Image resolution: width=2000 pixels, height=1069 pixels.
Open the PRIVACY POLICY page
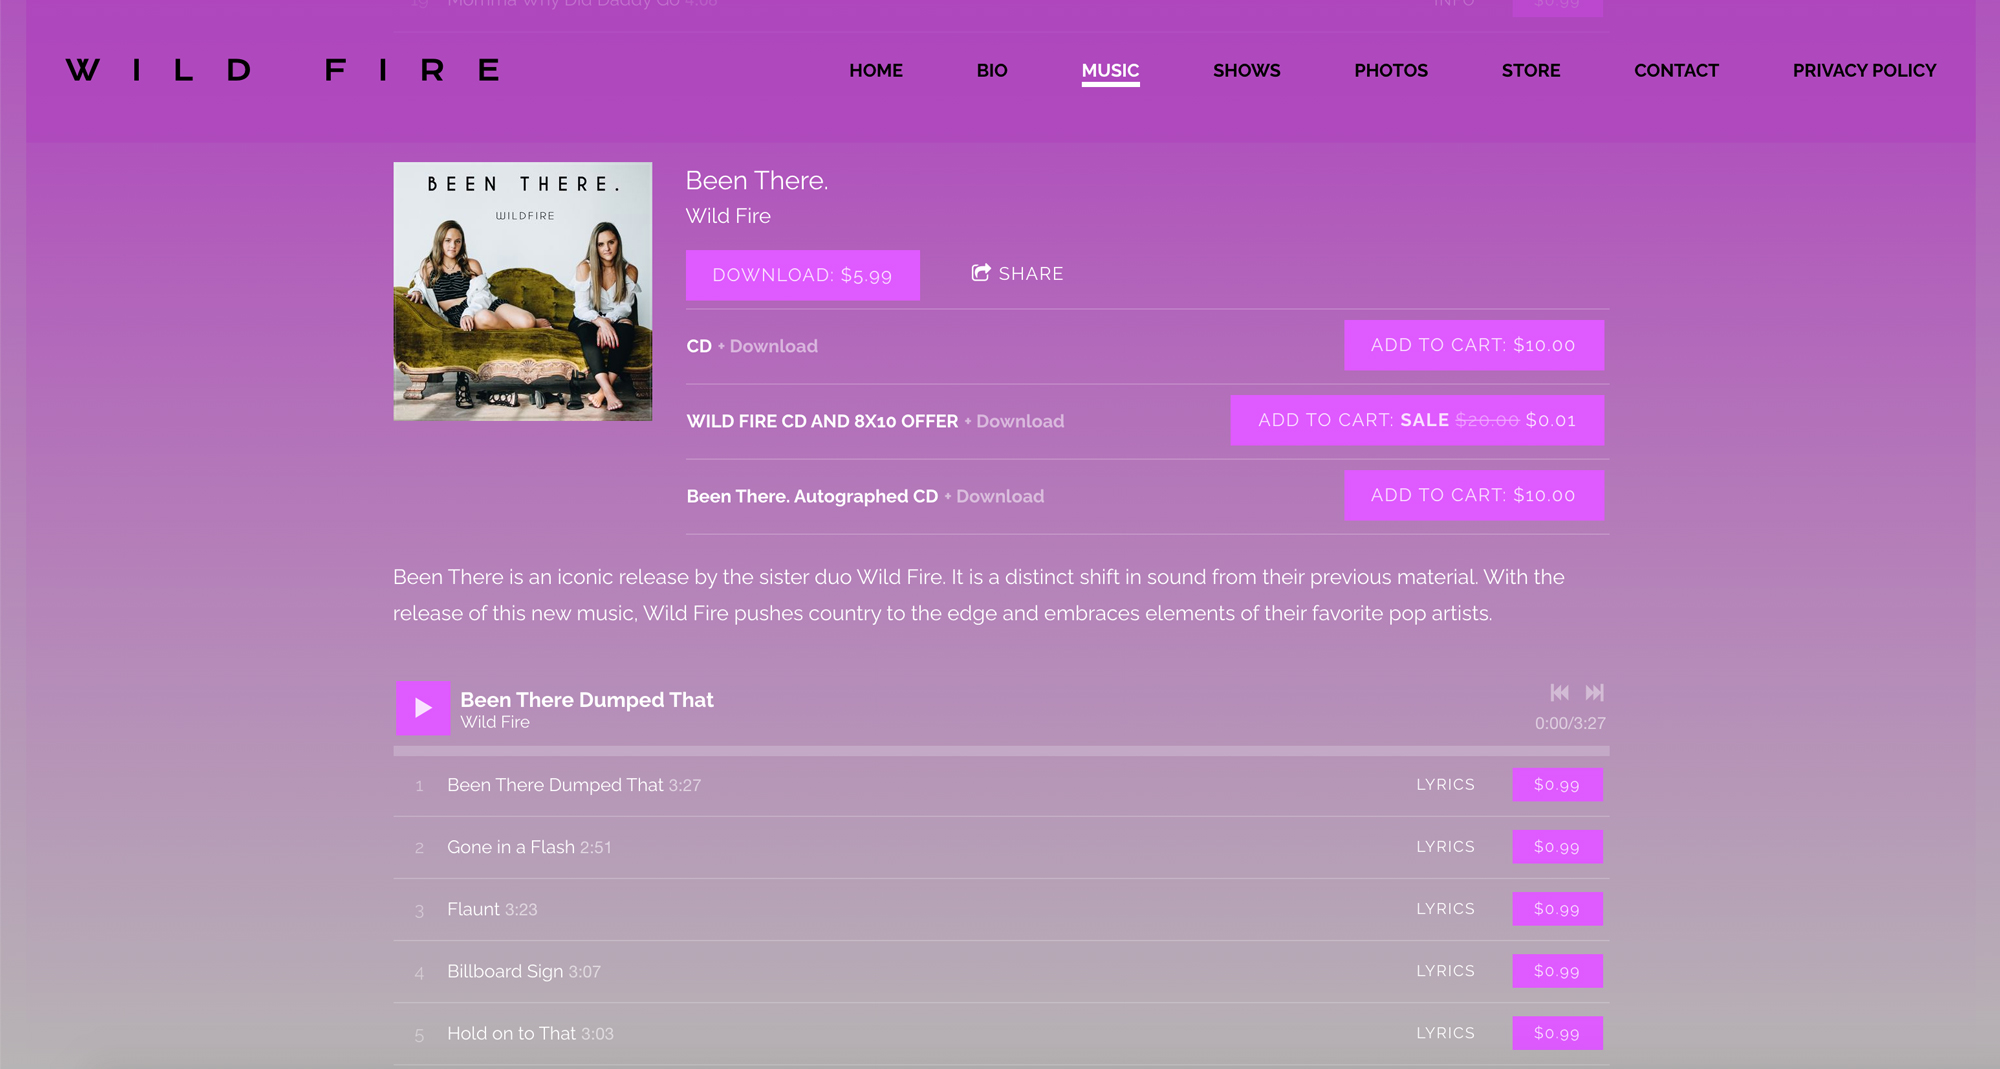(x=1864, y=70)
